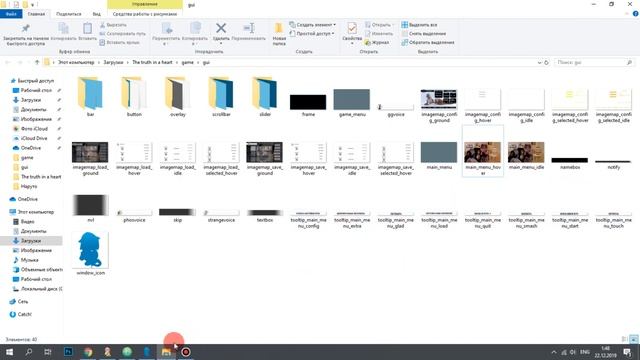Click the Копировать ribbon icon
Image resolution: width=640 pixels, height=360 pixels.
pos(63,31)
